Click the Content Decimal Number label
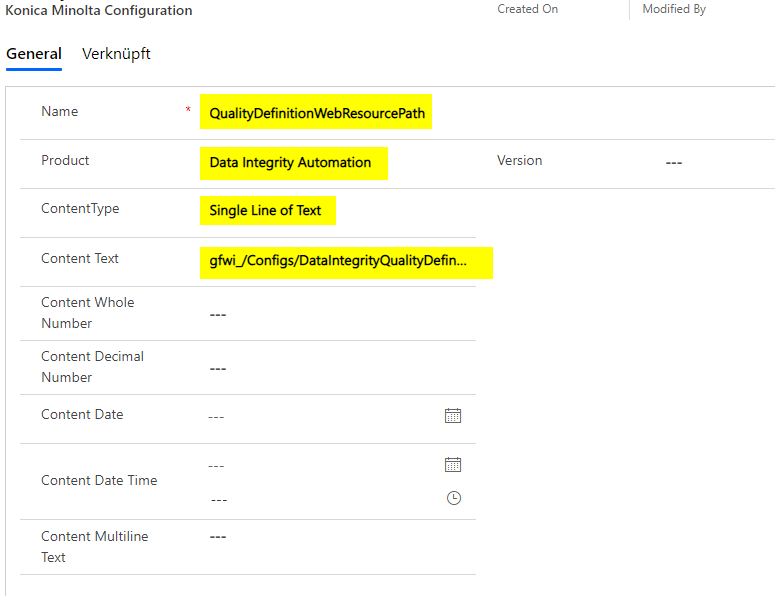Viewport: 775px width, 596px height. click(92, 367)
